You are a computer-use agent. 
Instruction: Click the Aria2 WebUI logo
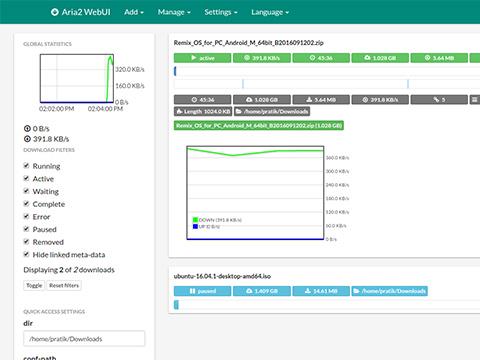click(x=80, y=12)
